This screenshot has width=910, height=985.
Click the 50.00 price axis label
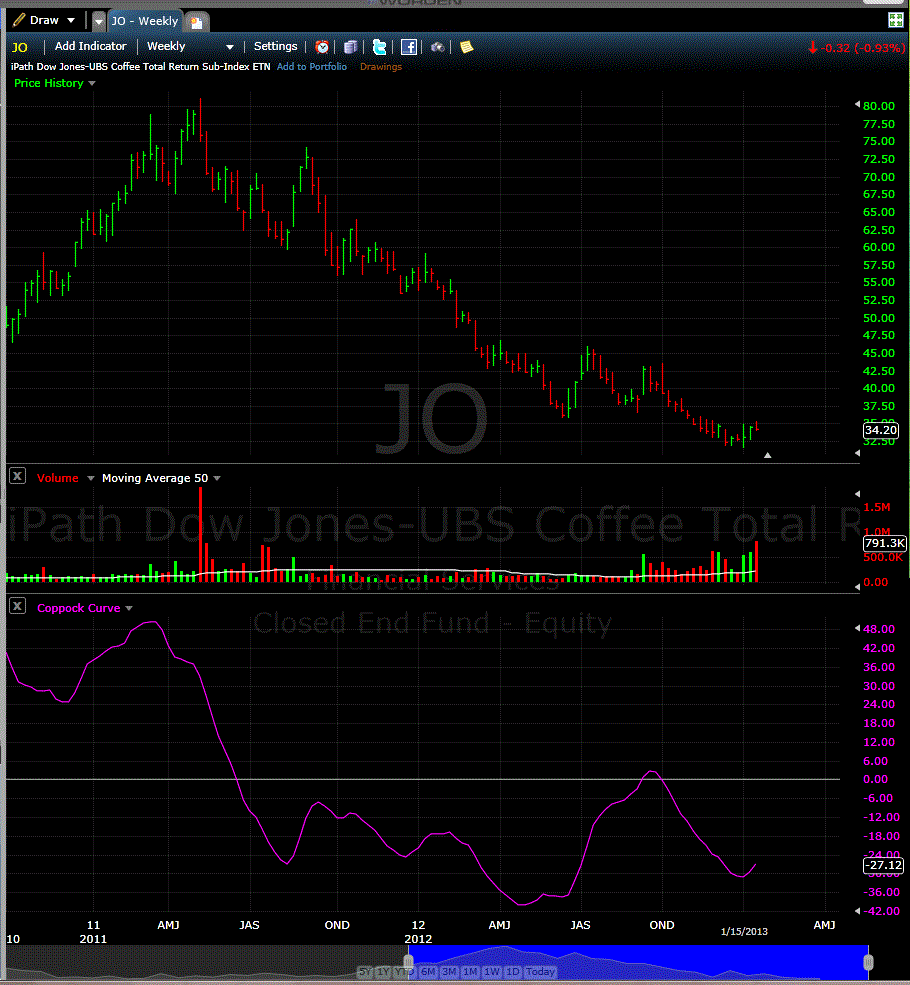pyautogui.click(x=879, y=318)
